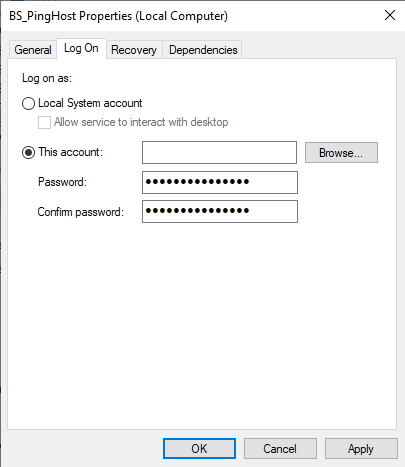Click the Password label text
The width and height of the screenshot is (405, 467).
coord(62,182)
